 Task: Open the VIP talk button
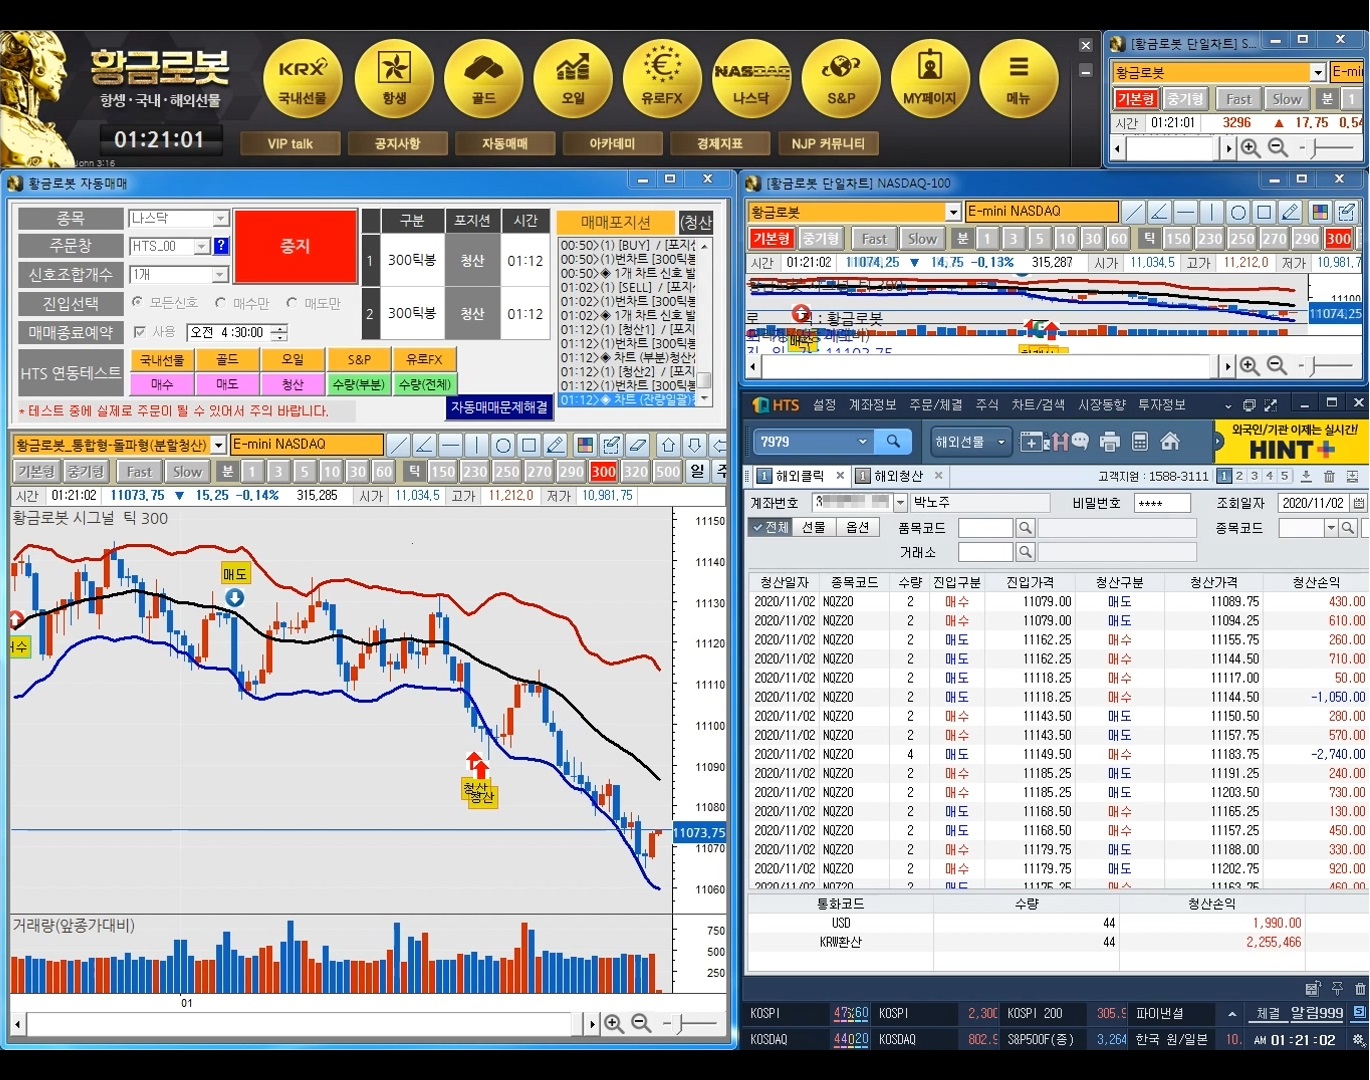(x=290, y=144)
